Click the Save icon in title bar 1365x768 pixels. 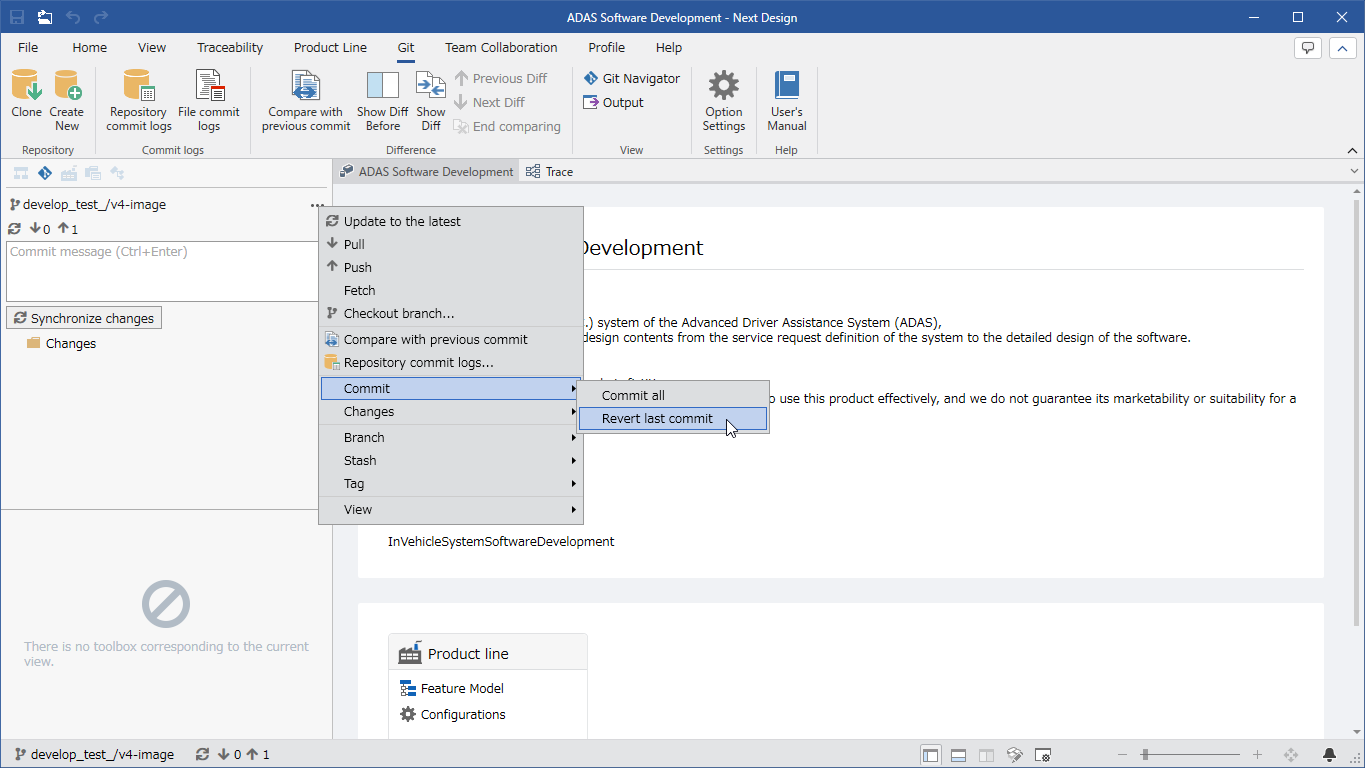17,17
